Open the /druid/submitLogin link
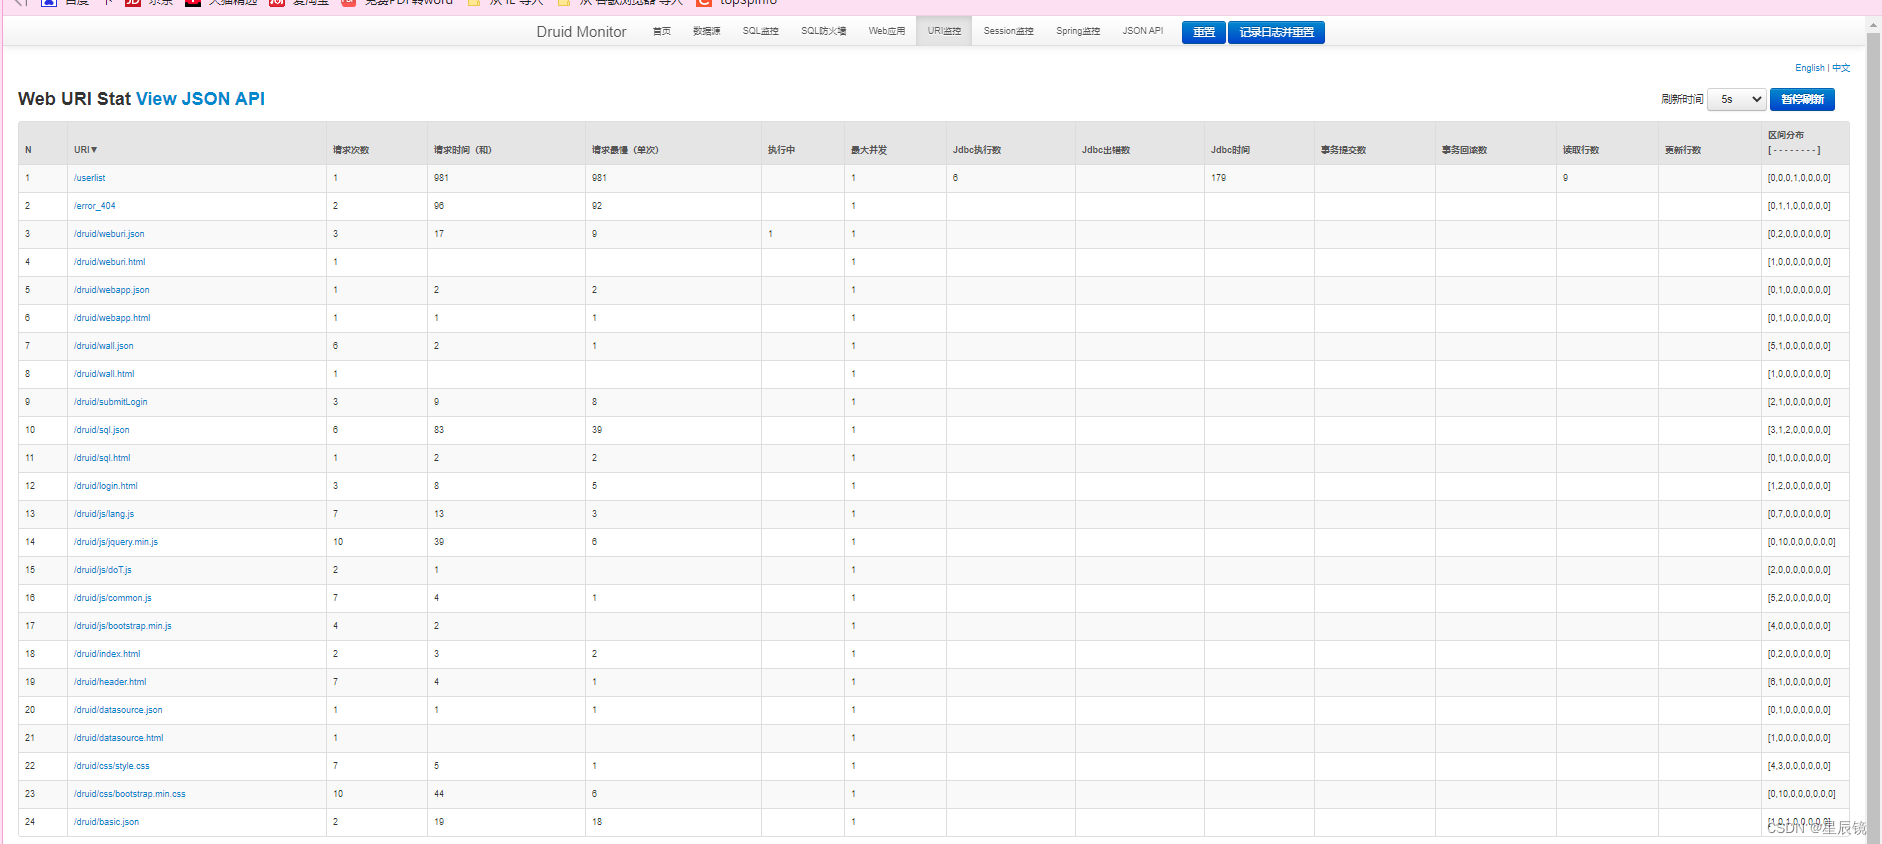 pos(110,402)
